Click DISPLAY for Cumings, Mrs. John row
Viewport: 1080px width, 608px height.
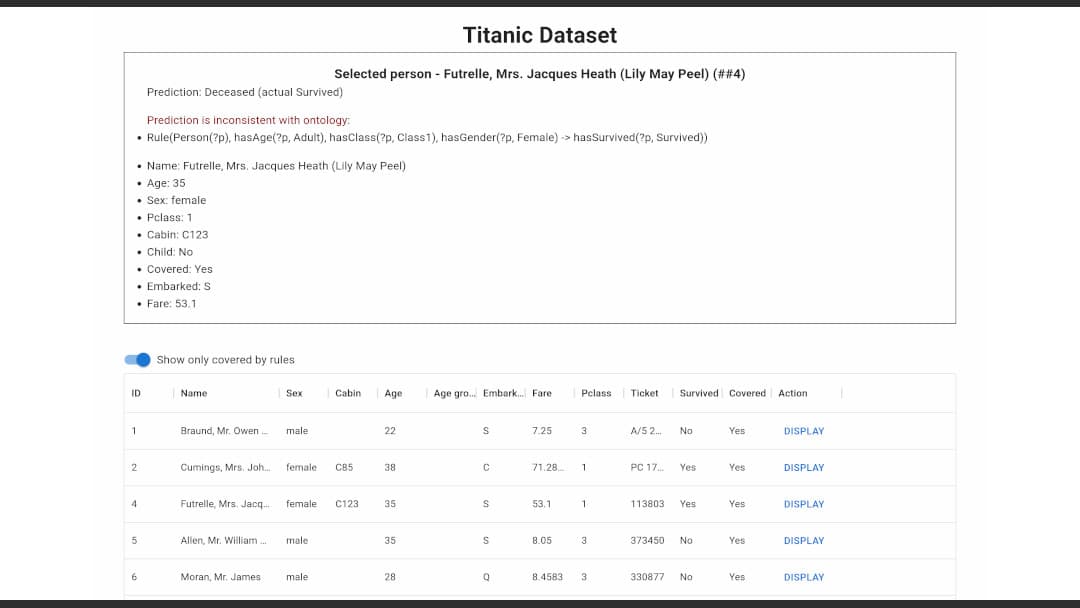(804, 468)
